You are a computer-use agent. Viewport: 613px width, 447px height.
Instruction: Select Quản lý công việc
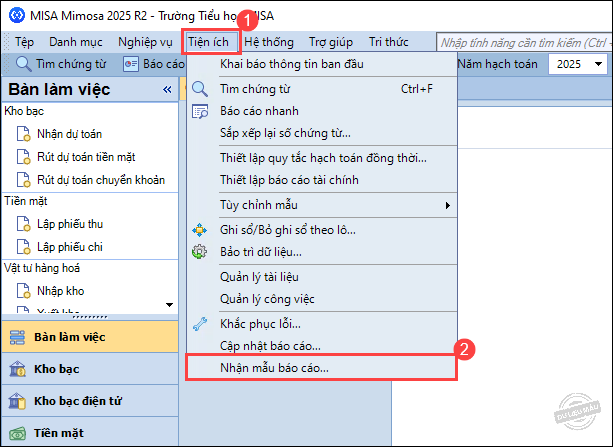322,299
